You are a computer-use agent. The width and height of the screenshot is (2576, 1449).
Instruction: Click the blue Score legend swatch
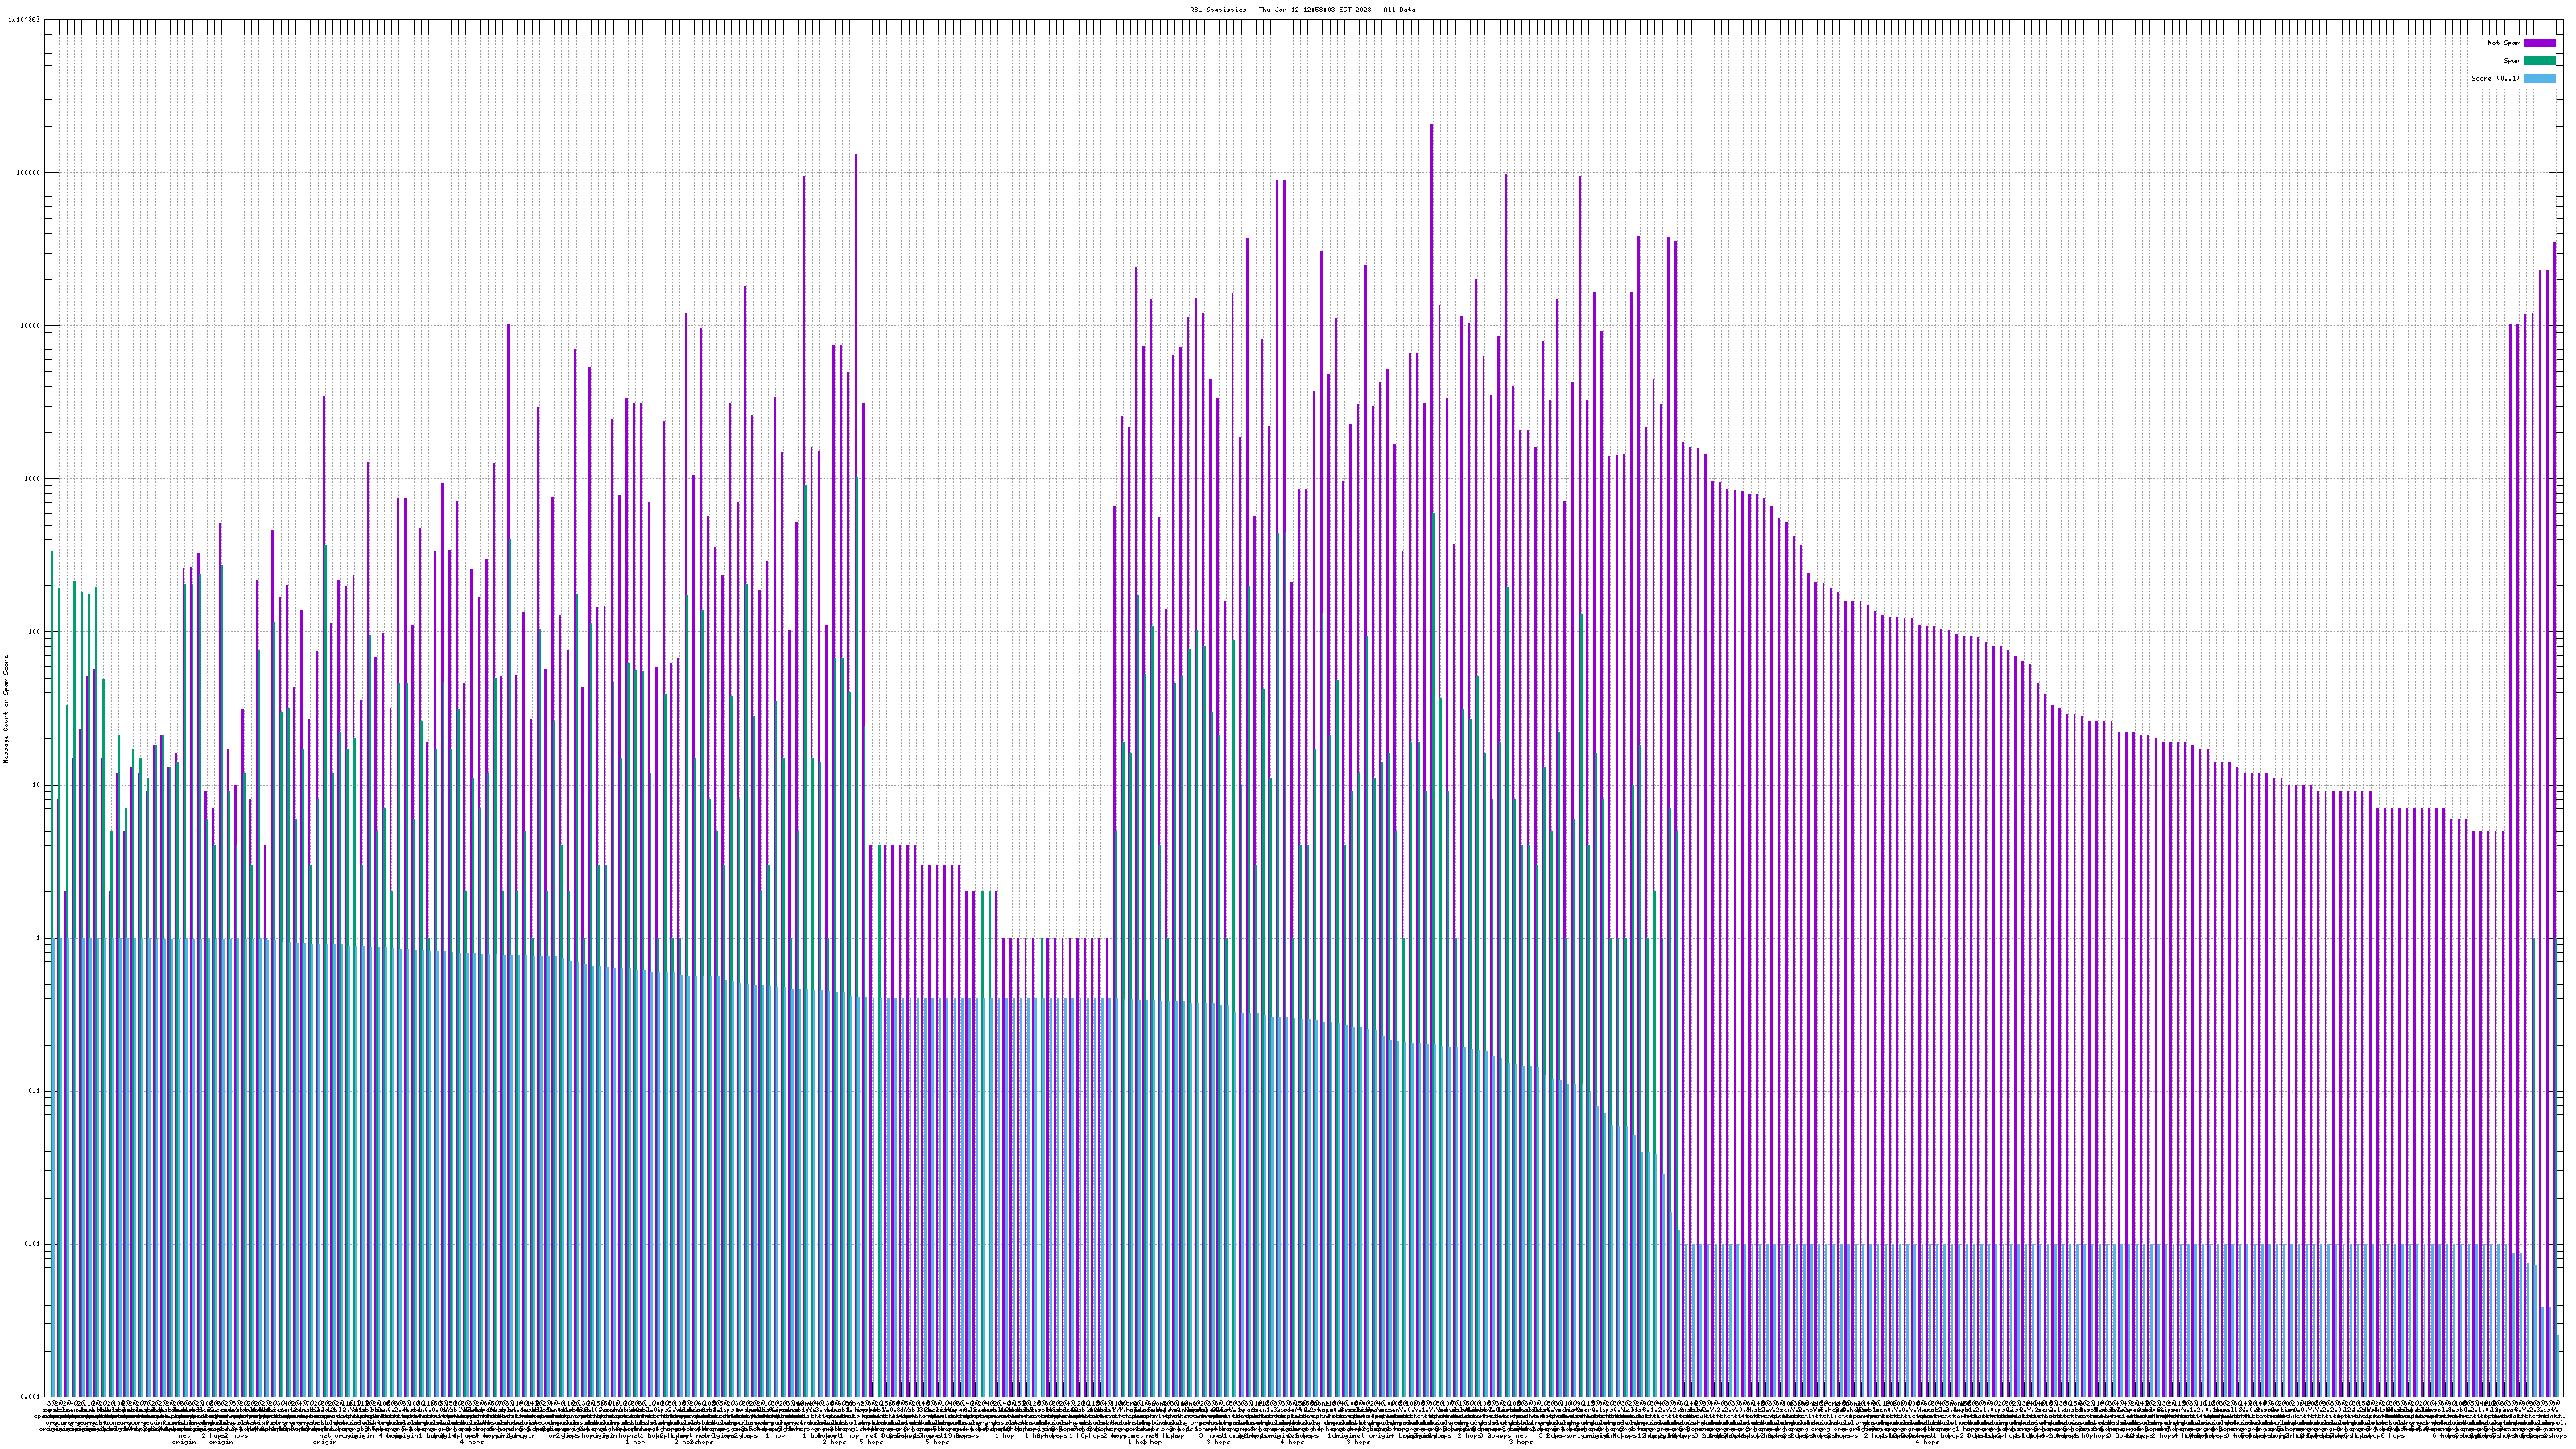click(2539, 78)
